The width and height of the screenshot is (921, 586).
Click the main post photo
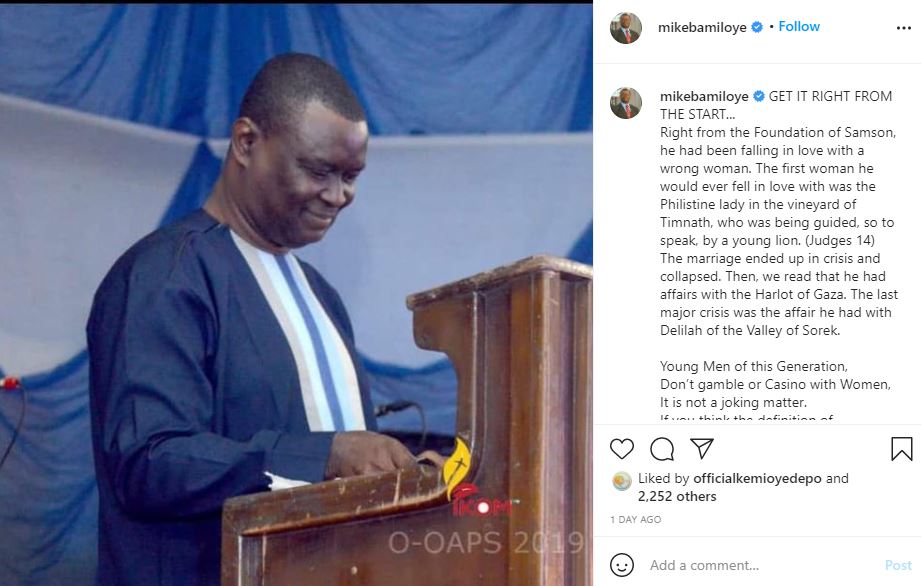tap(296, 295)
